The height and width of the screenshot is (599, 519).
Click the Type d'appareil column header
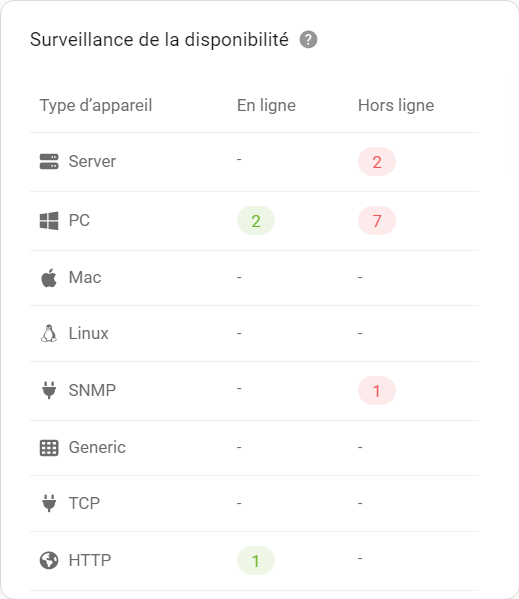[x=96, y=105]
